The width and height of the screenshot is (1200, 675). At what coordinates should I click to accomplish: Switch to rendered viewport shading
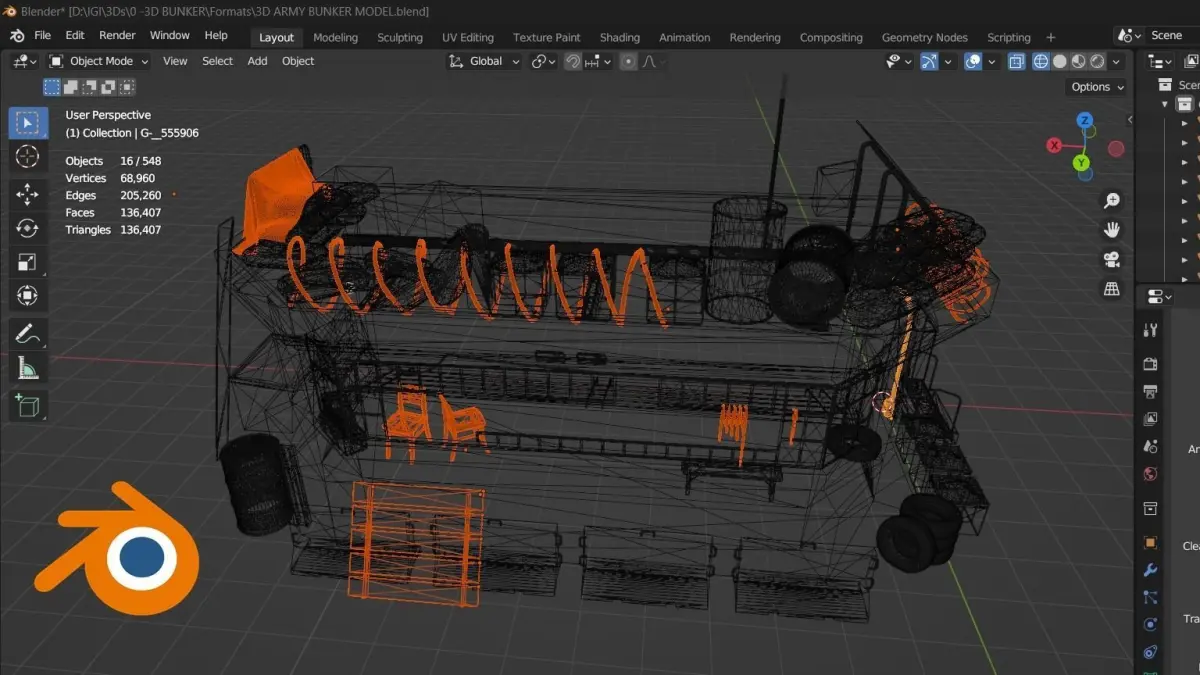pyautogui.click(x=1095, y=61)
